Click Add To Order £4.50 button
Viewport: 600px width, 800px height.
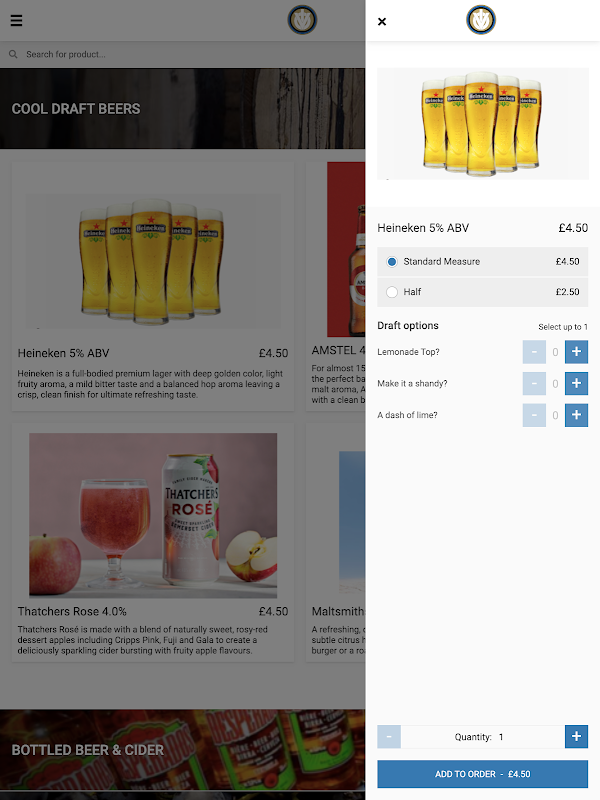click(483, 774)
